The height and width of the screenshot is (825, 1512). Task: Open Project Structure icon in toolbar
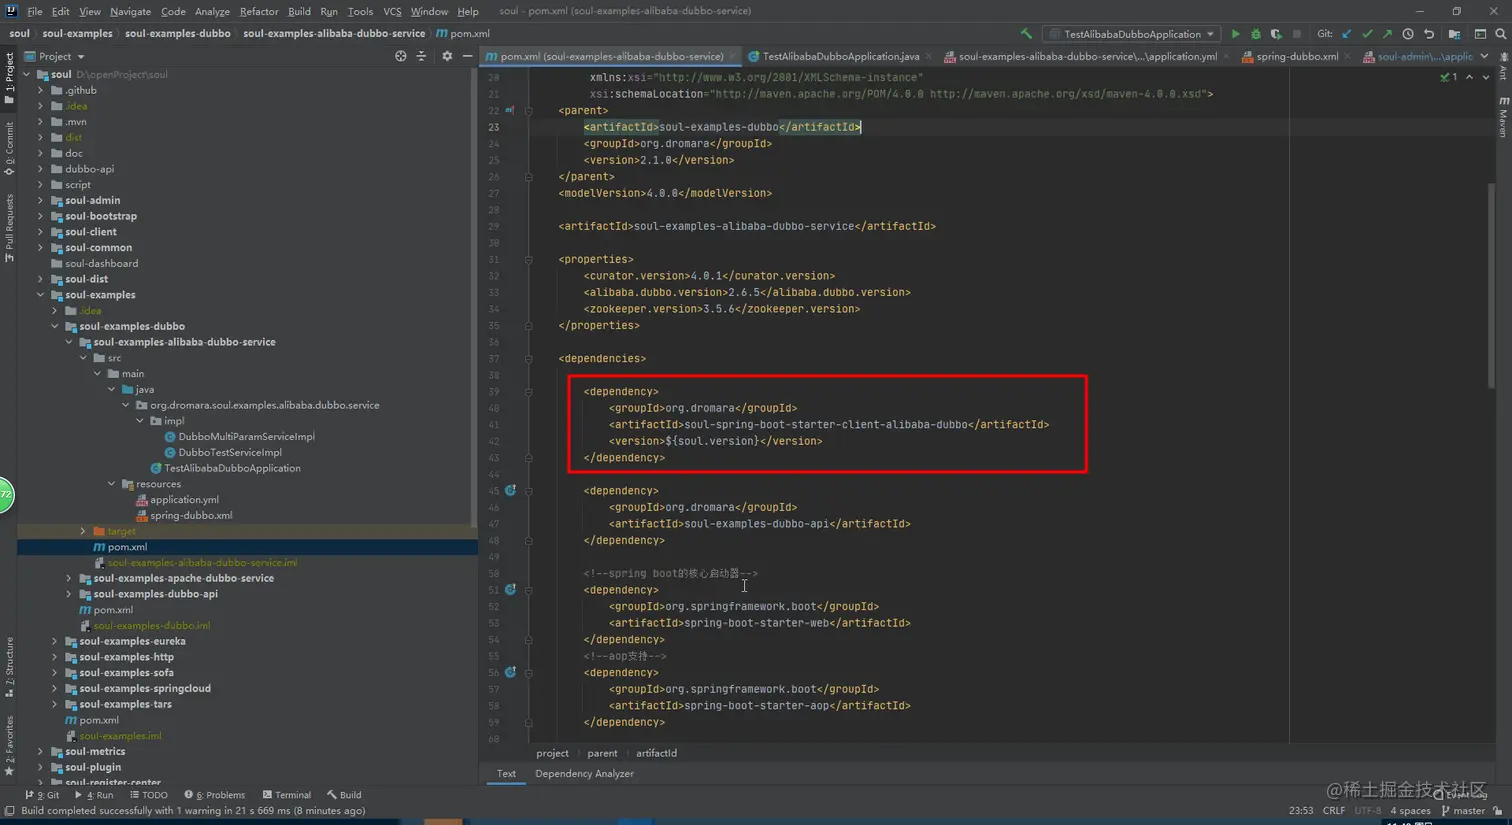coord(1454,34)
